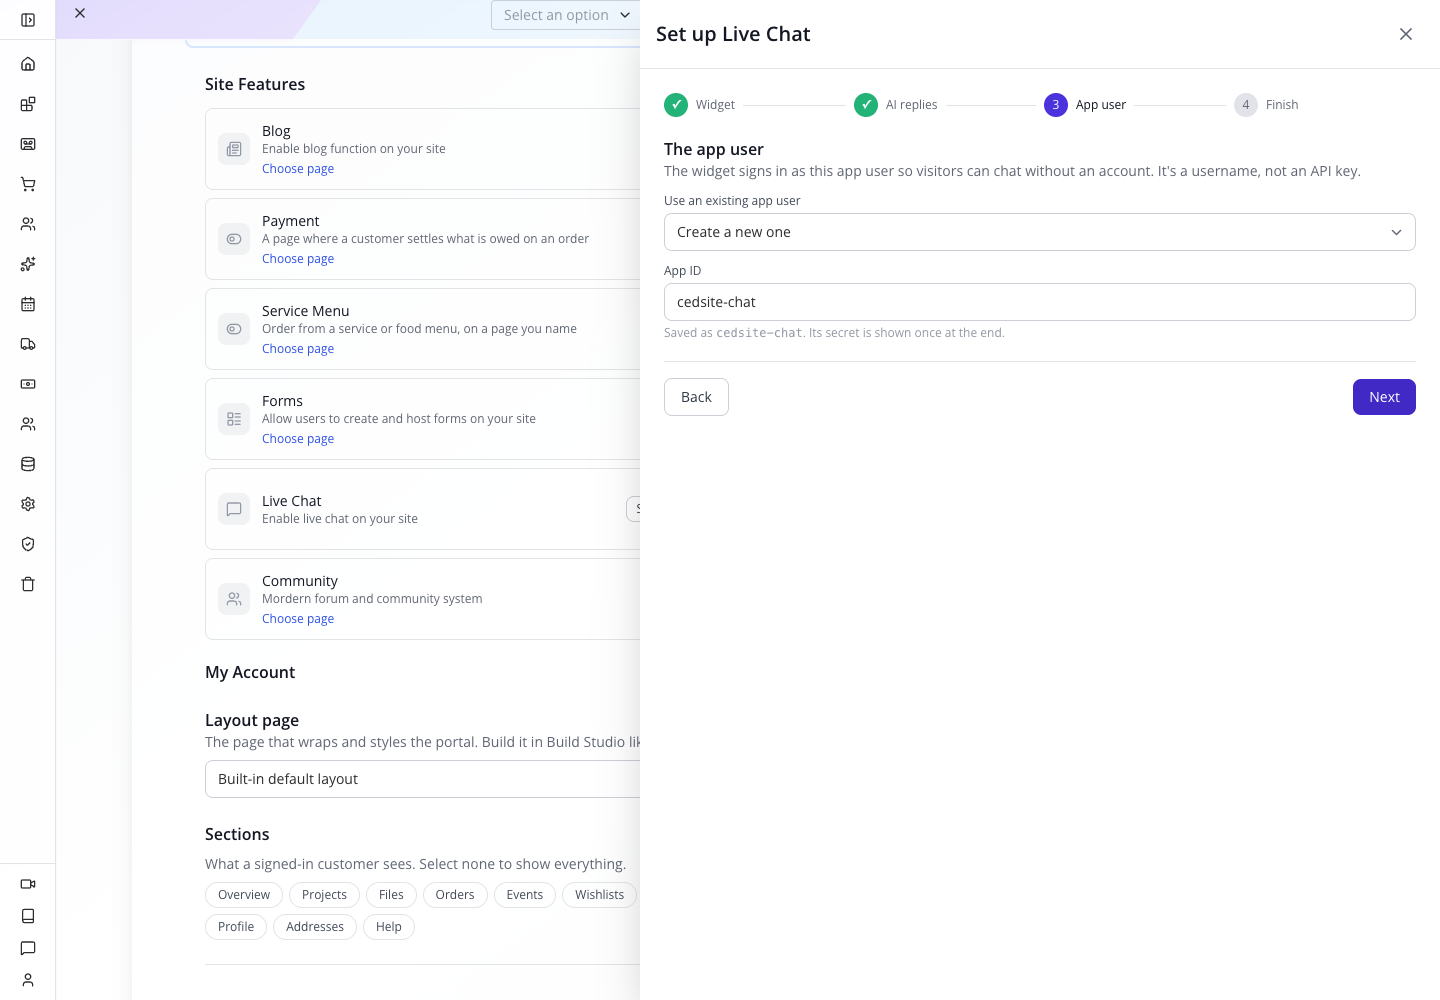Toggle the Orders section chip
The height and width of the screenshot is (1000, 1440).
[455, 895]
